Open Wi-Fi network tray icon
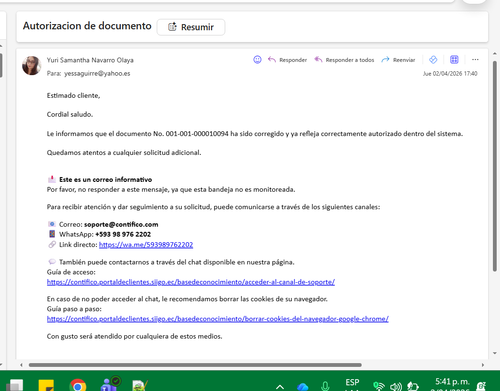 [379, 386]
